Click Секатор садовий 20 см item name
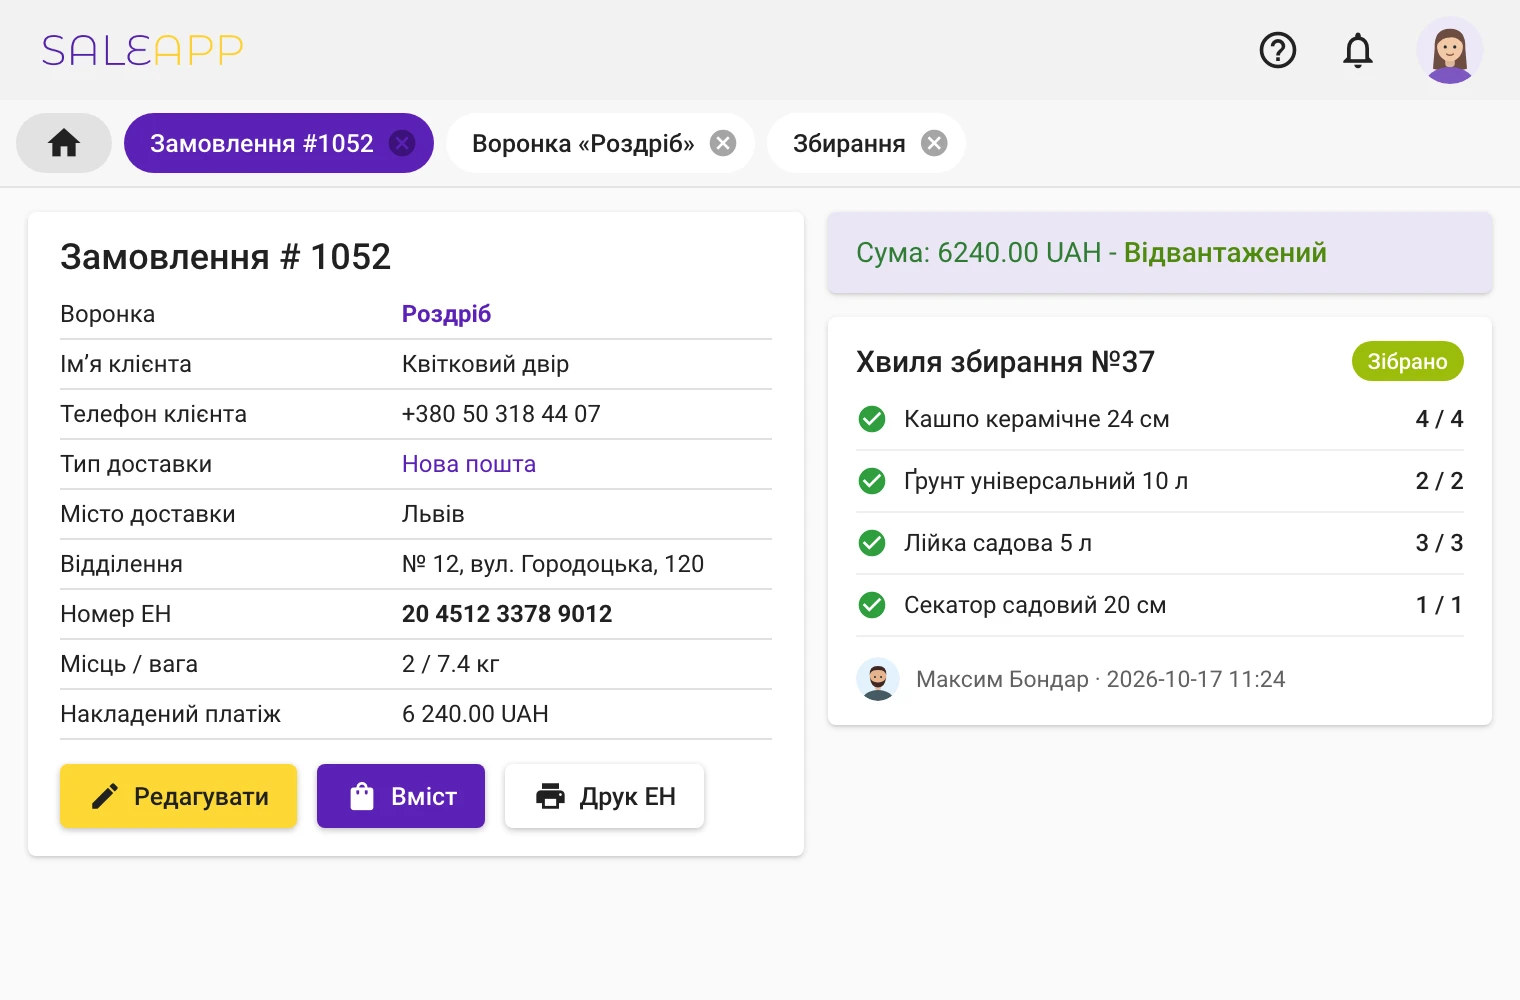This screenshot has width=1520, height=1000. [1035, 605]
